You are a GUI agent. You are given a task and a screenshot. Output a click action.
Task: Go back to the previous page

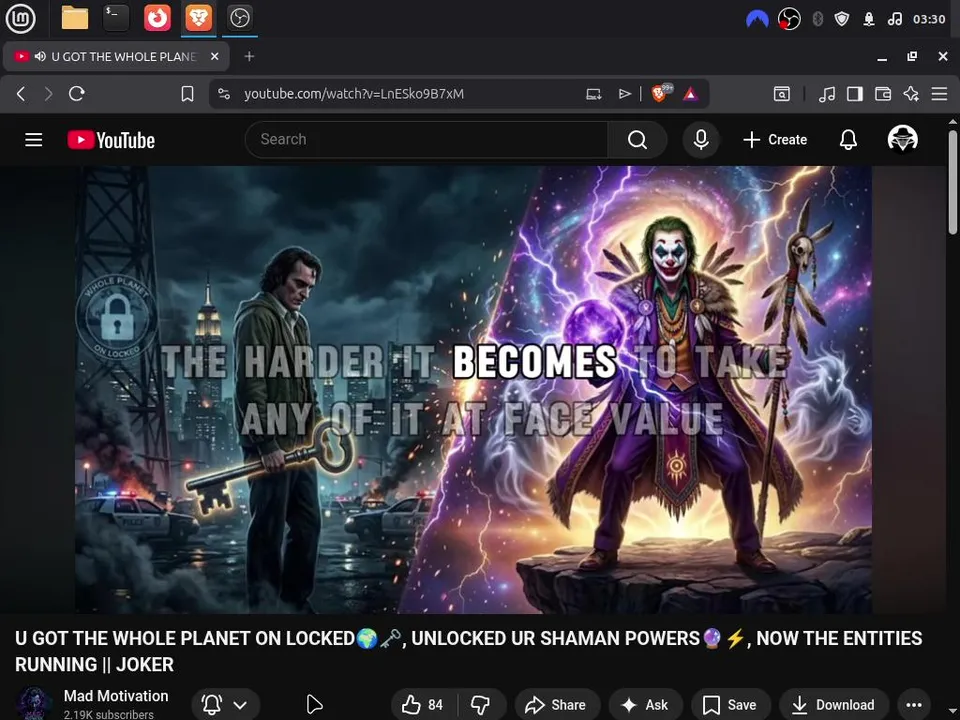pos(21,94)
